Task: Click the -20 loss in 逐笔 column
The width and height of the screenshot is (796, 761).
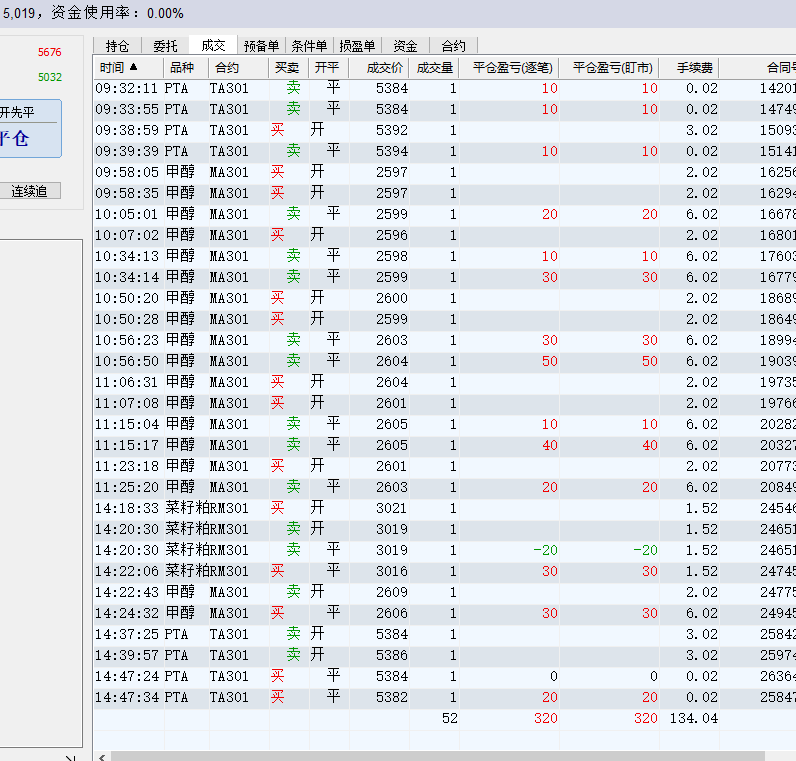Action: [x=545, y=550]
